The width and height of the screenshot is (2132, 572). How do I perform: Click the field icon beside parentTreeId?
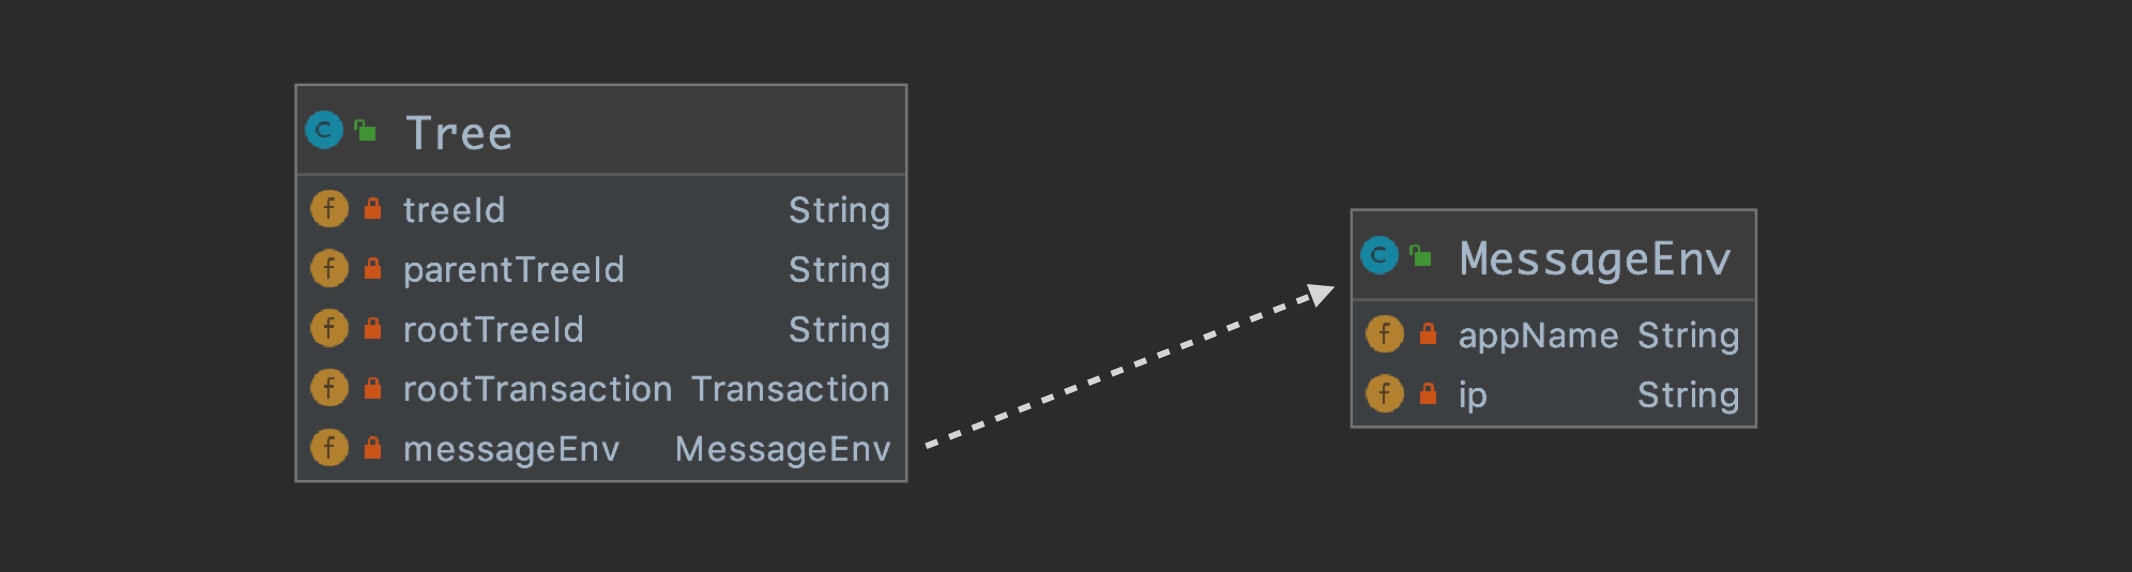(x=329, y=269)
